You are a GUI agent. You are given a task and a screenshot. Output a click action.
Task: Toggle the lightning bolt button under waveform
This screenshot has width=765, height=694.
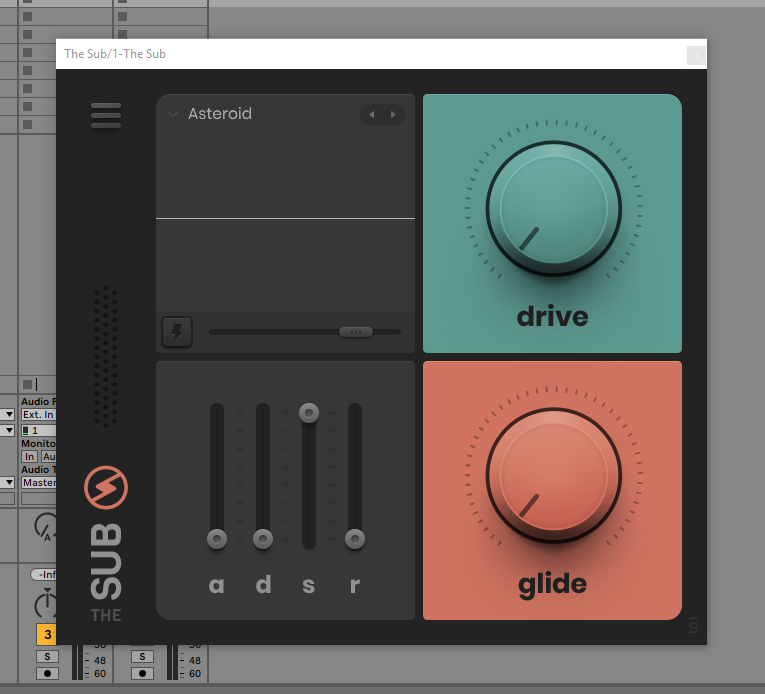177,332
